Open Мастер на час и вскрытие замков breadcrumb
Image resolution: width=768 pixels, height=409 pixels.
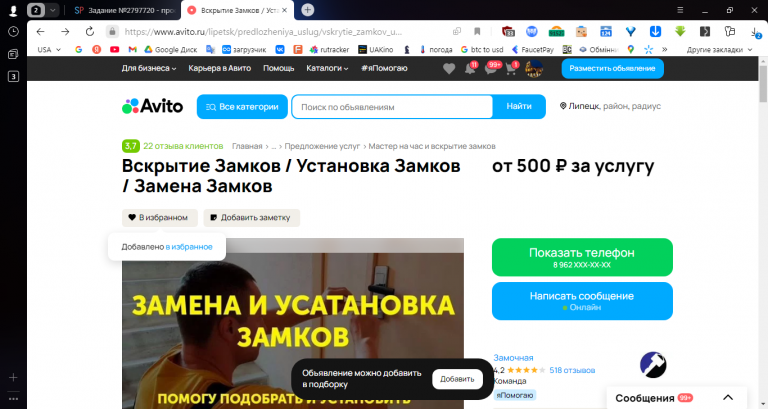coord(432,146)
